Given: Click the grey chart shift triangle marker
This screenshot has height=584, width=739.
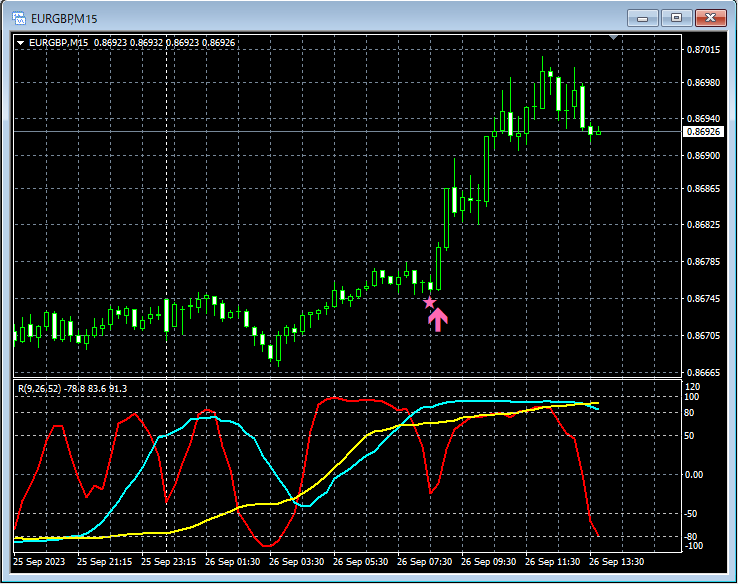Looking at the screenshot, I should 614,37.
